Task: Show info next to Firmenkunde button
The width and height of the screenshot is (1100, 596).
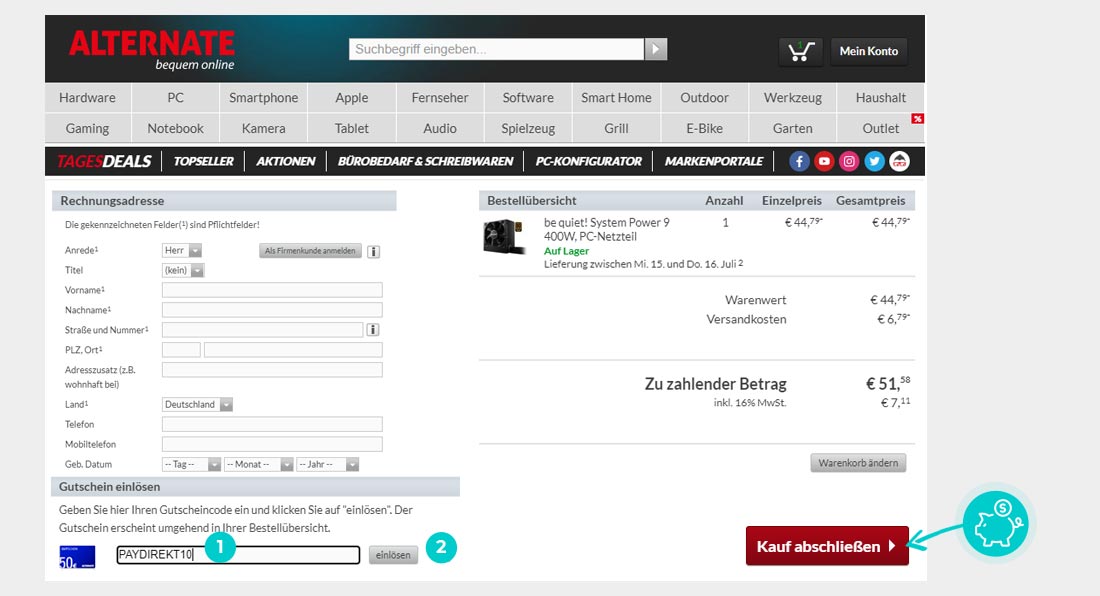Action: point(374,251)
